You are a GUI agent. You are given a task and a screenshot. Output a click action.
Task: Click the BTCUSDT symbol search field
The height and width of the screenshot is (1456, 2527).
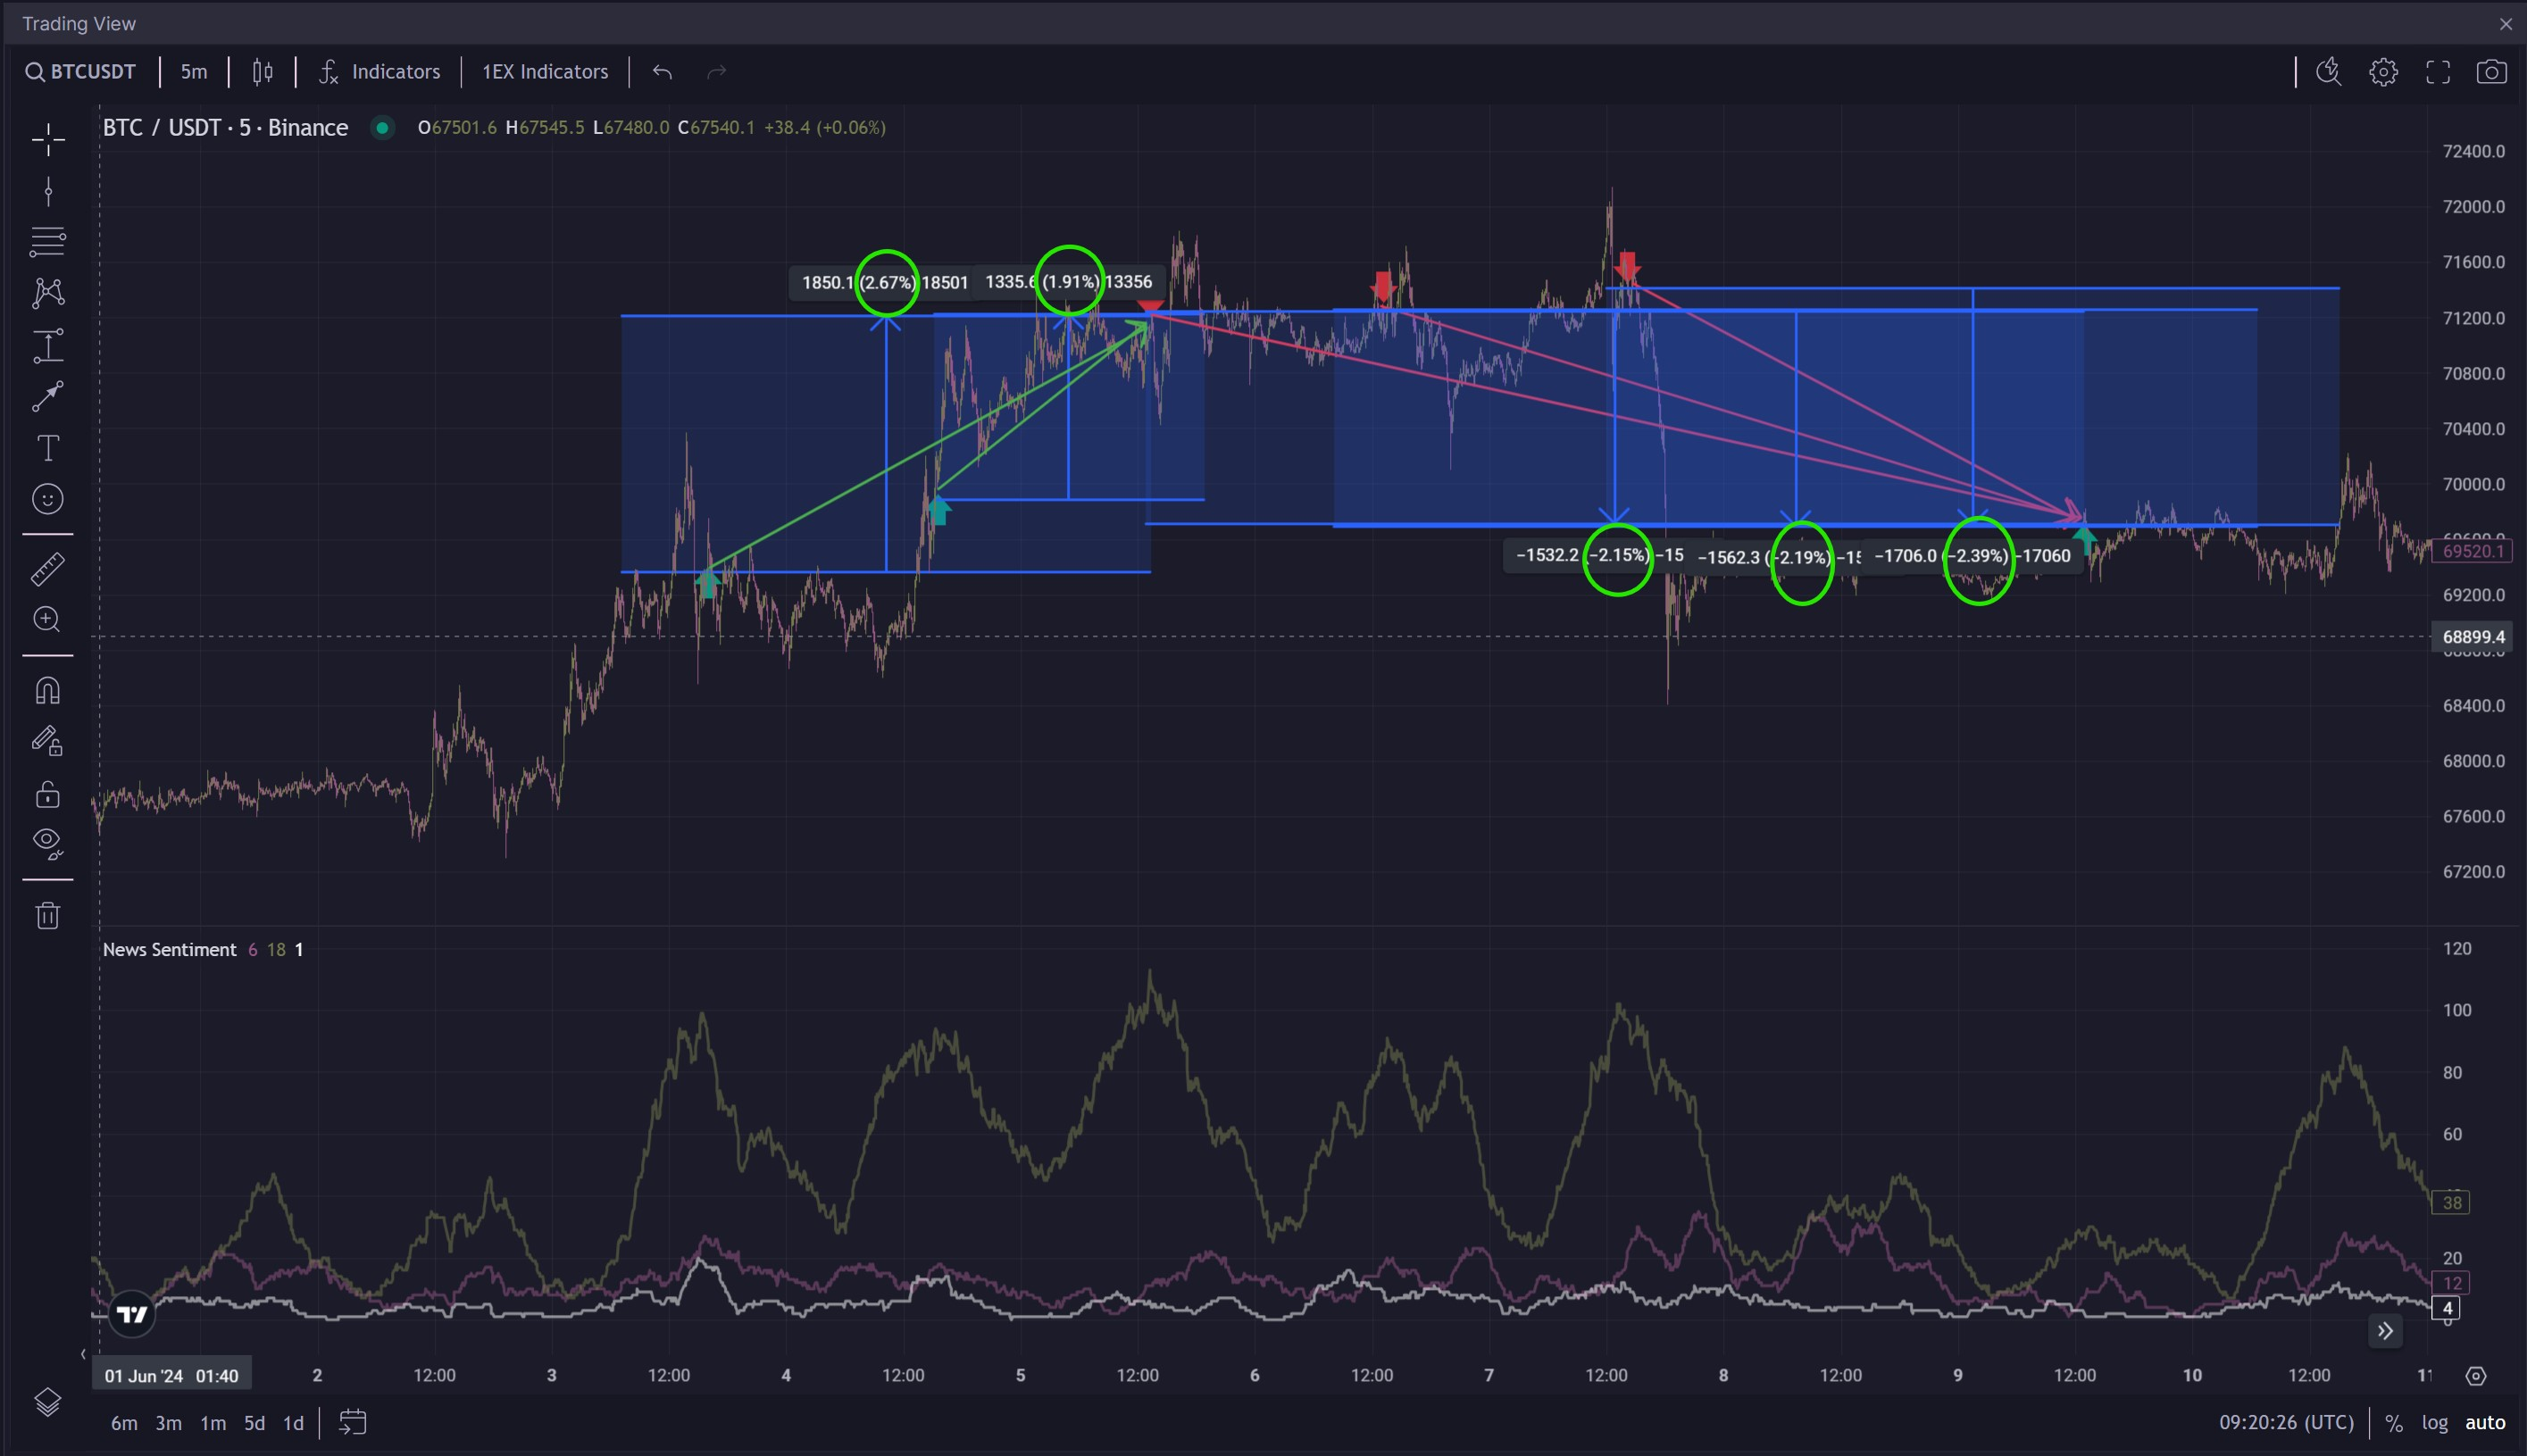[82, 72]
